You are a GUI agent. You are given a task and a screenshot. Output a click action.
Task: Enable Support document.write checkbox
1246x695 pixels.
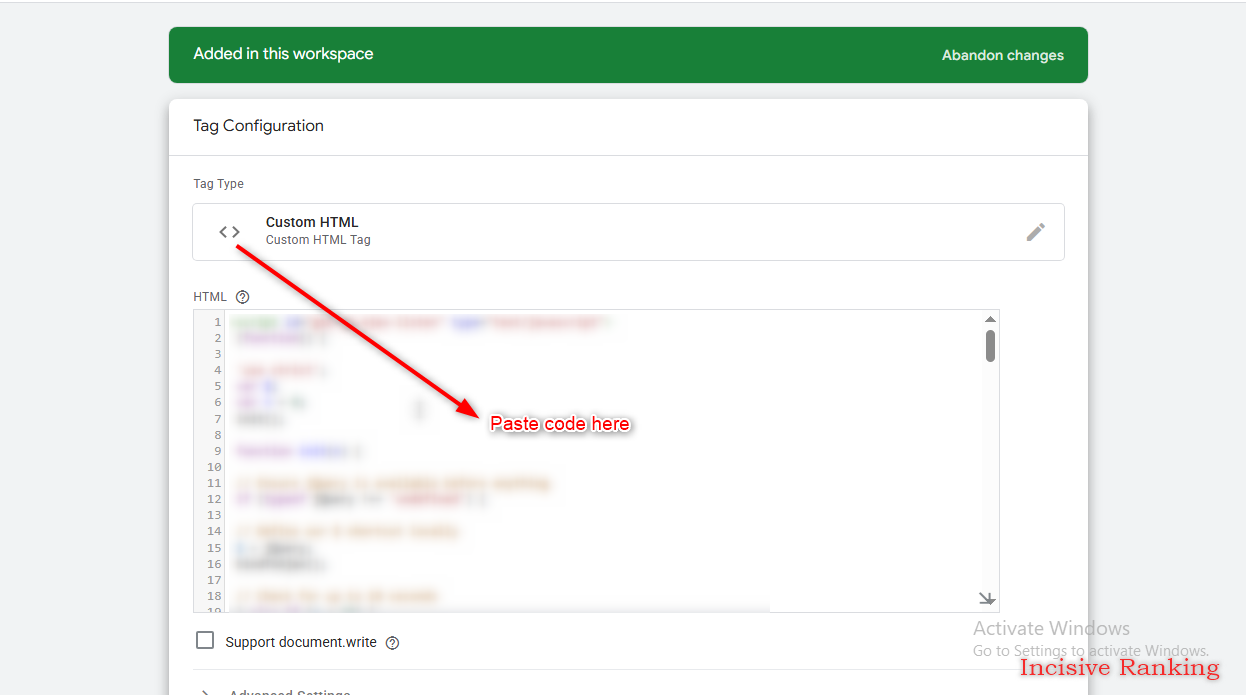point(205,640)
